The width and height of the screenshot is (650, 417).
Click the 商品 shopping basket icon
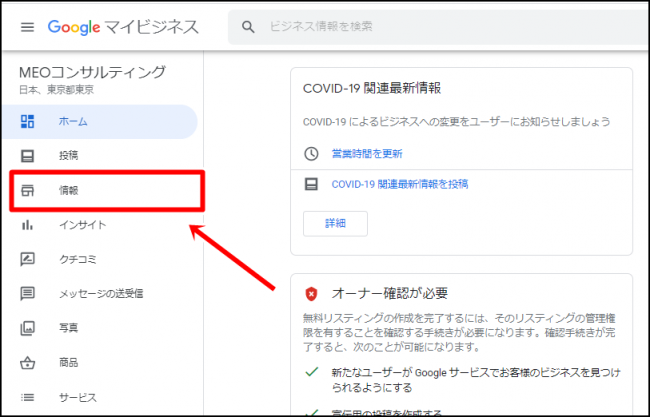pos(27,363)
